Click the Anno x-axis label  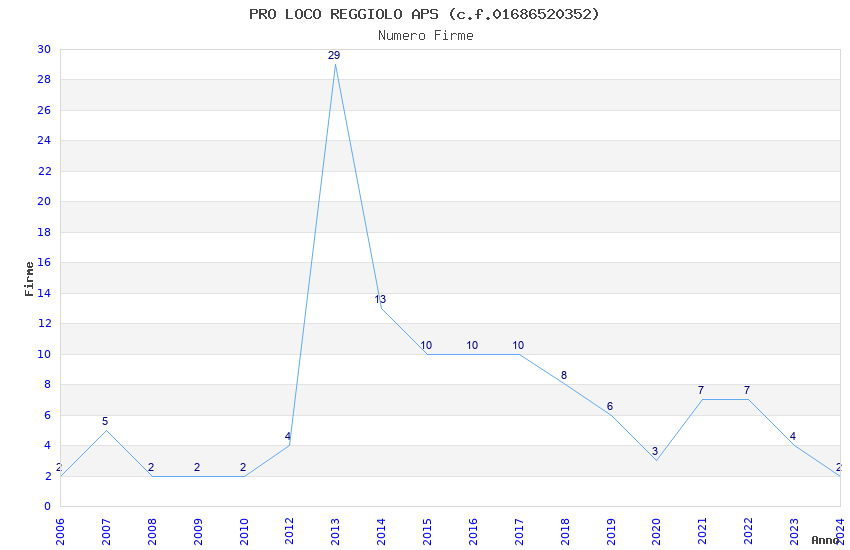point(825,540)
